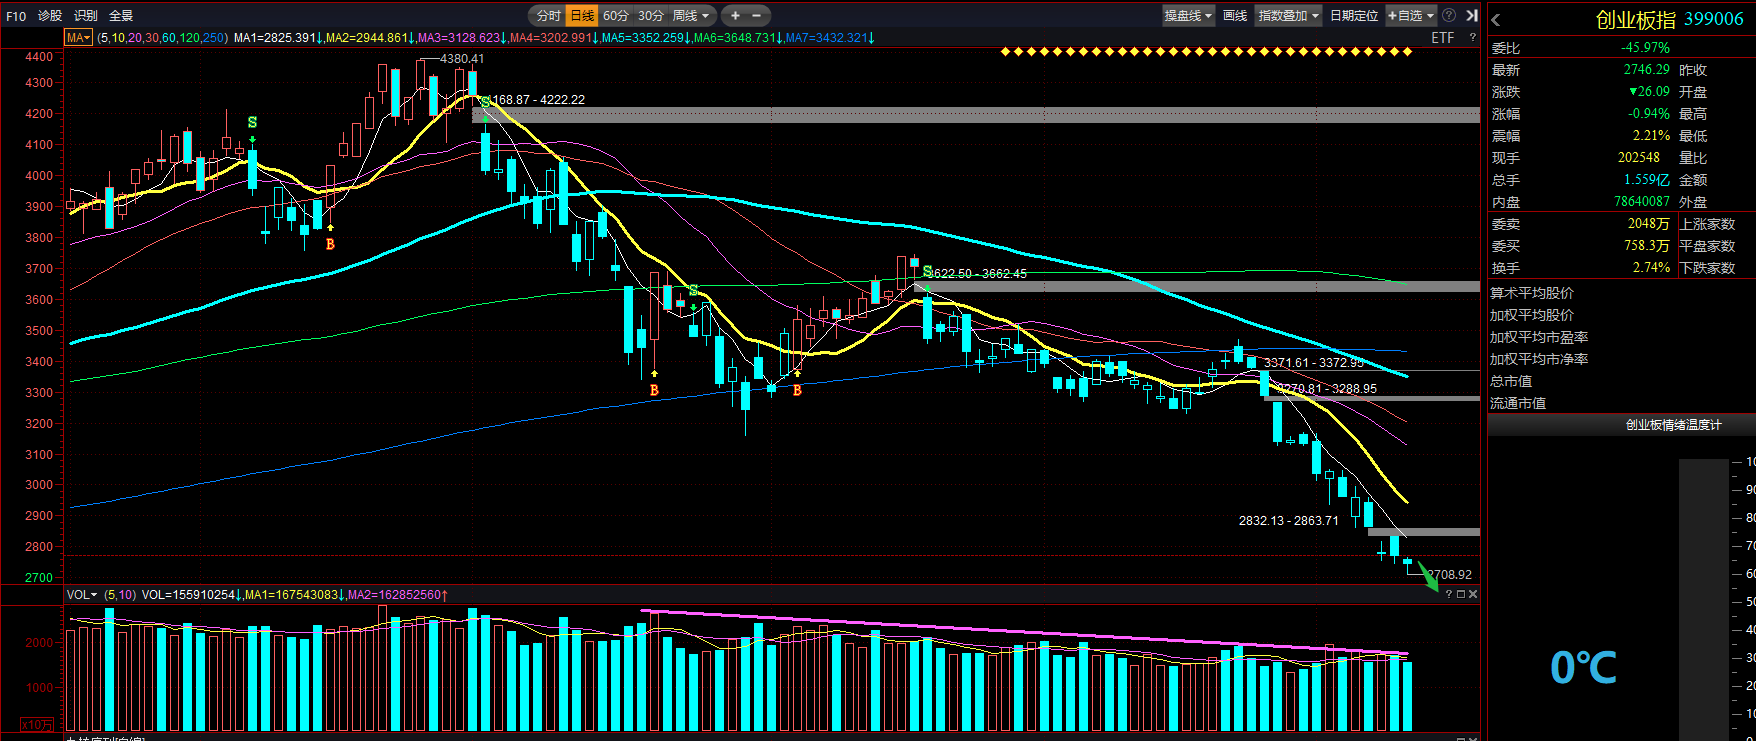The image size is (1756, 741).
Task: Open the 识别 menu item
Action: click(x=86, y=16)
